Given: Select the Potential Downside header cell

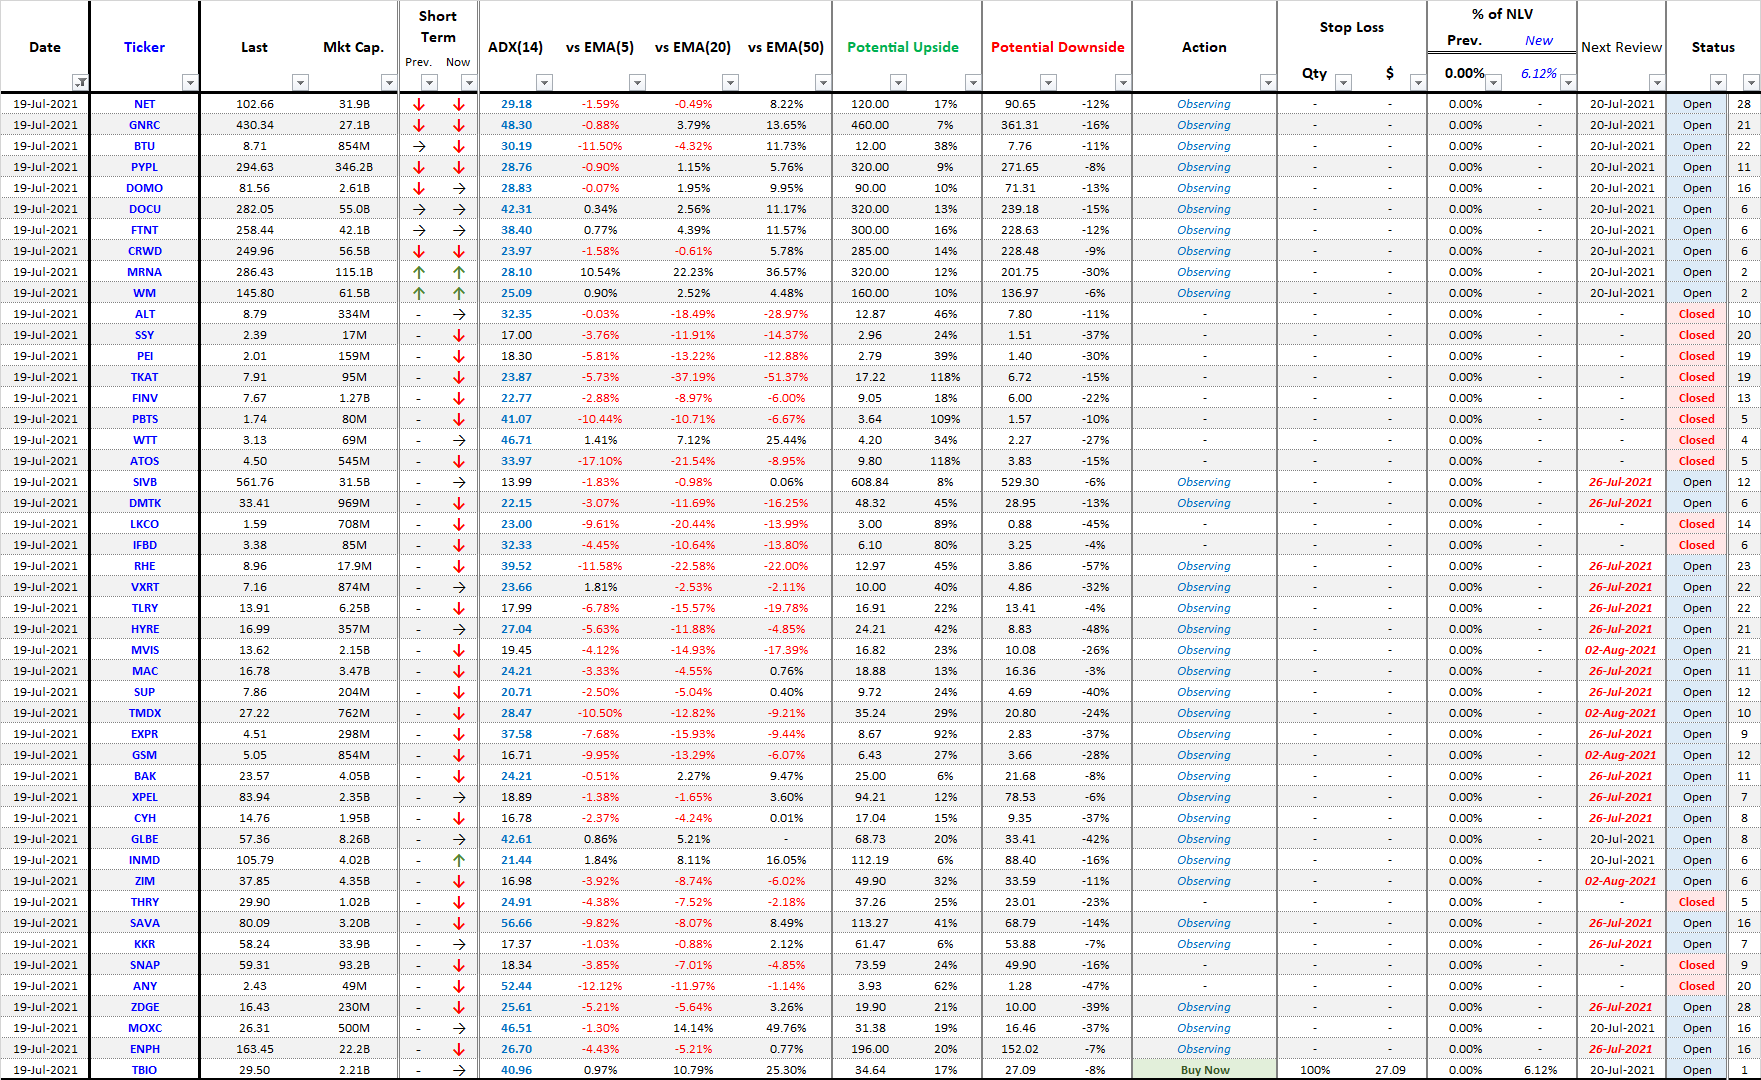Looking at the screenshot, I should (1058, 47).
